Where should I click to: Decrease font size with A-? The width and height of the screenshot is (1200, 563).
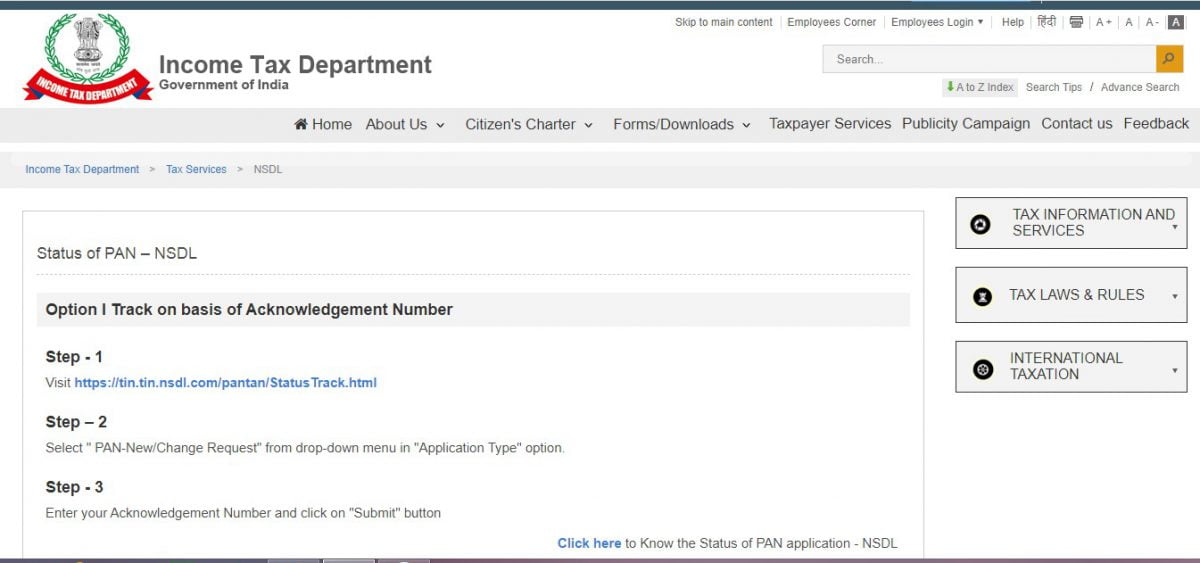[x=1152, y=22]
